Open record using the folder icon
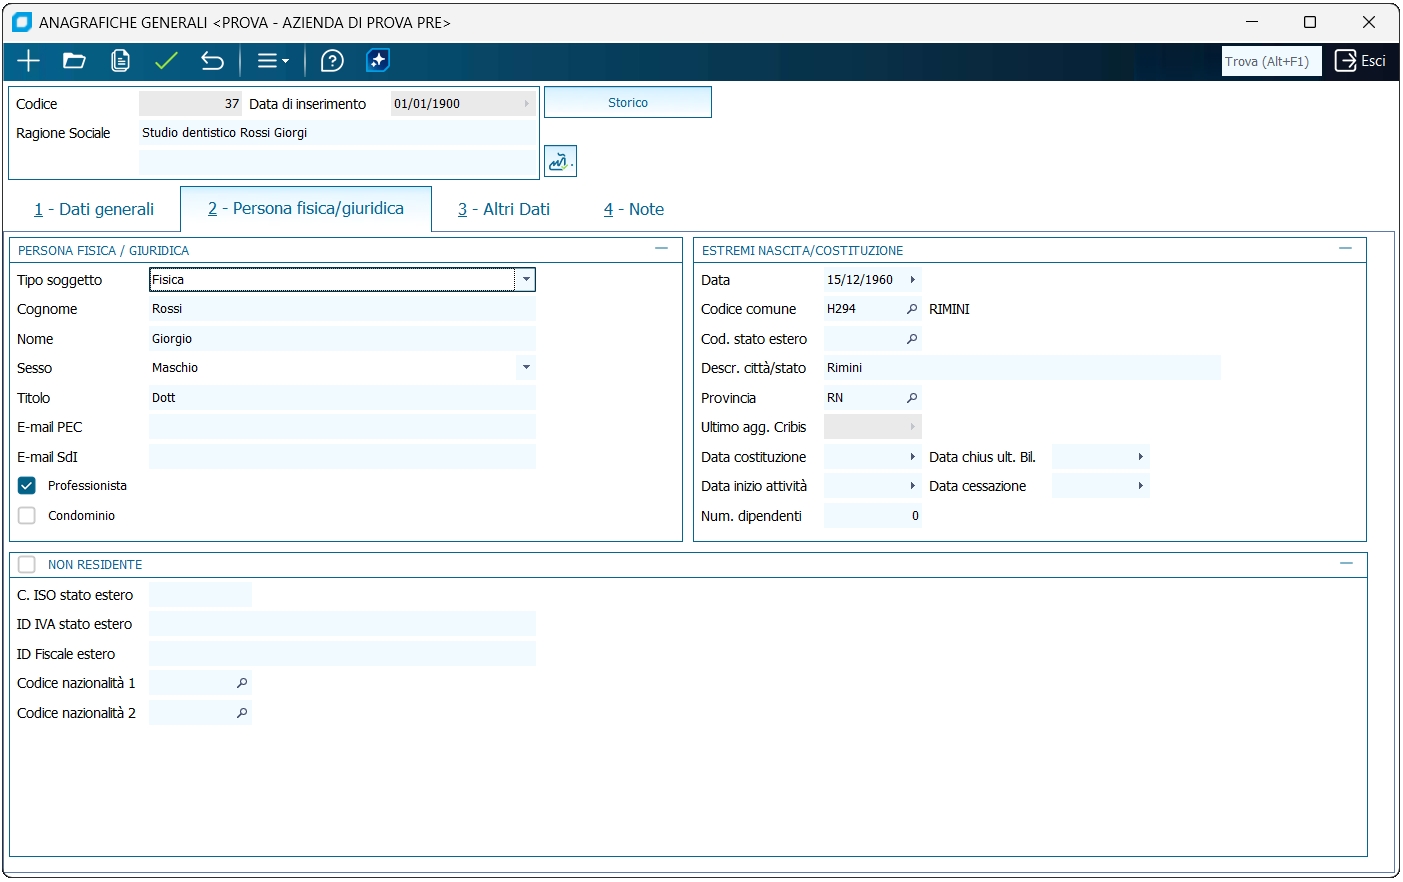Screen dimensions: 1403x882 click(x=74, y=61)
